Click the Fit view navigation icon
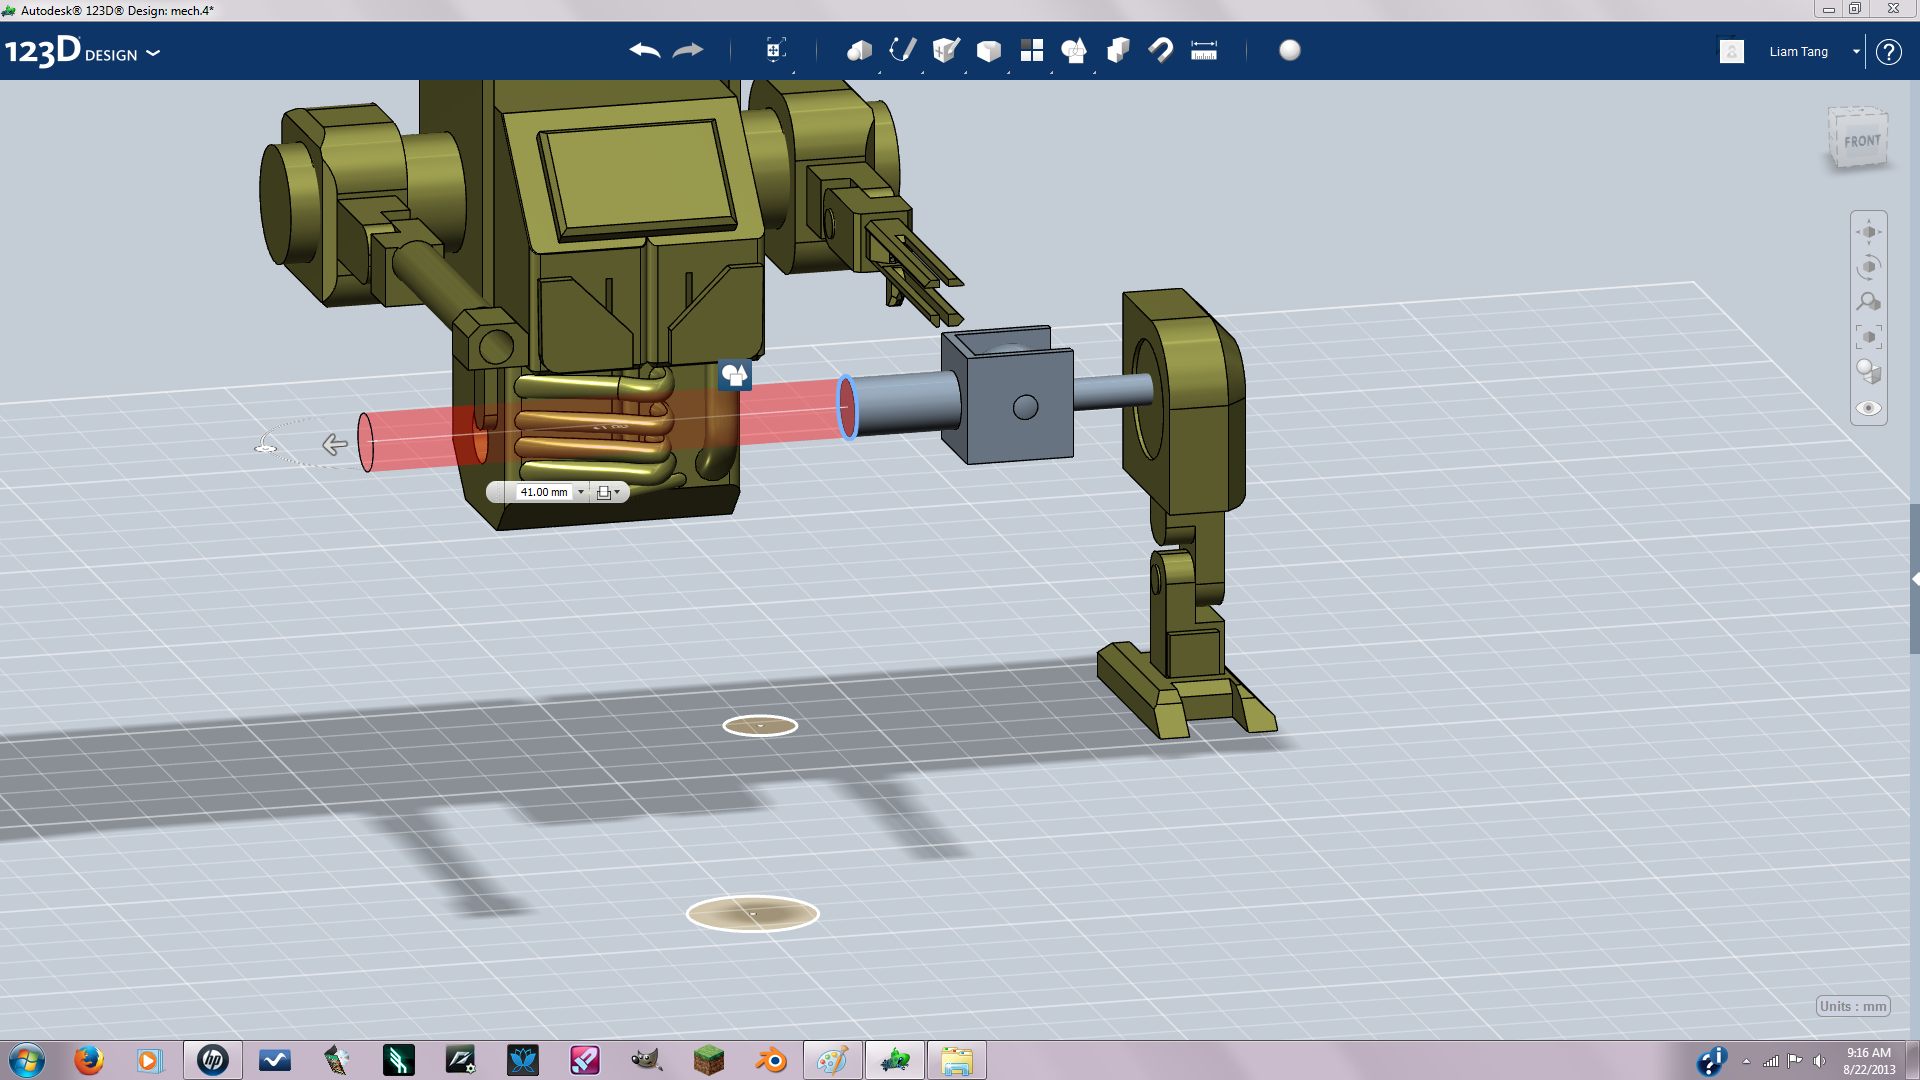Screen dimensions: 1920x1080 point(1869,337)
